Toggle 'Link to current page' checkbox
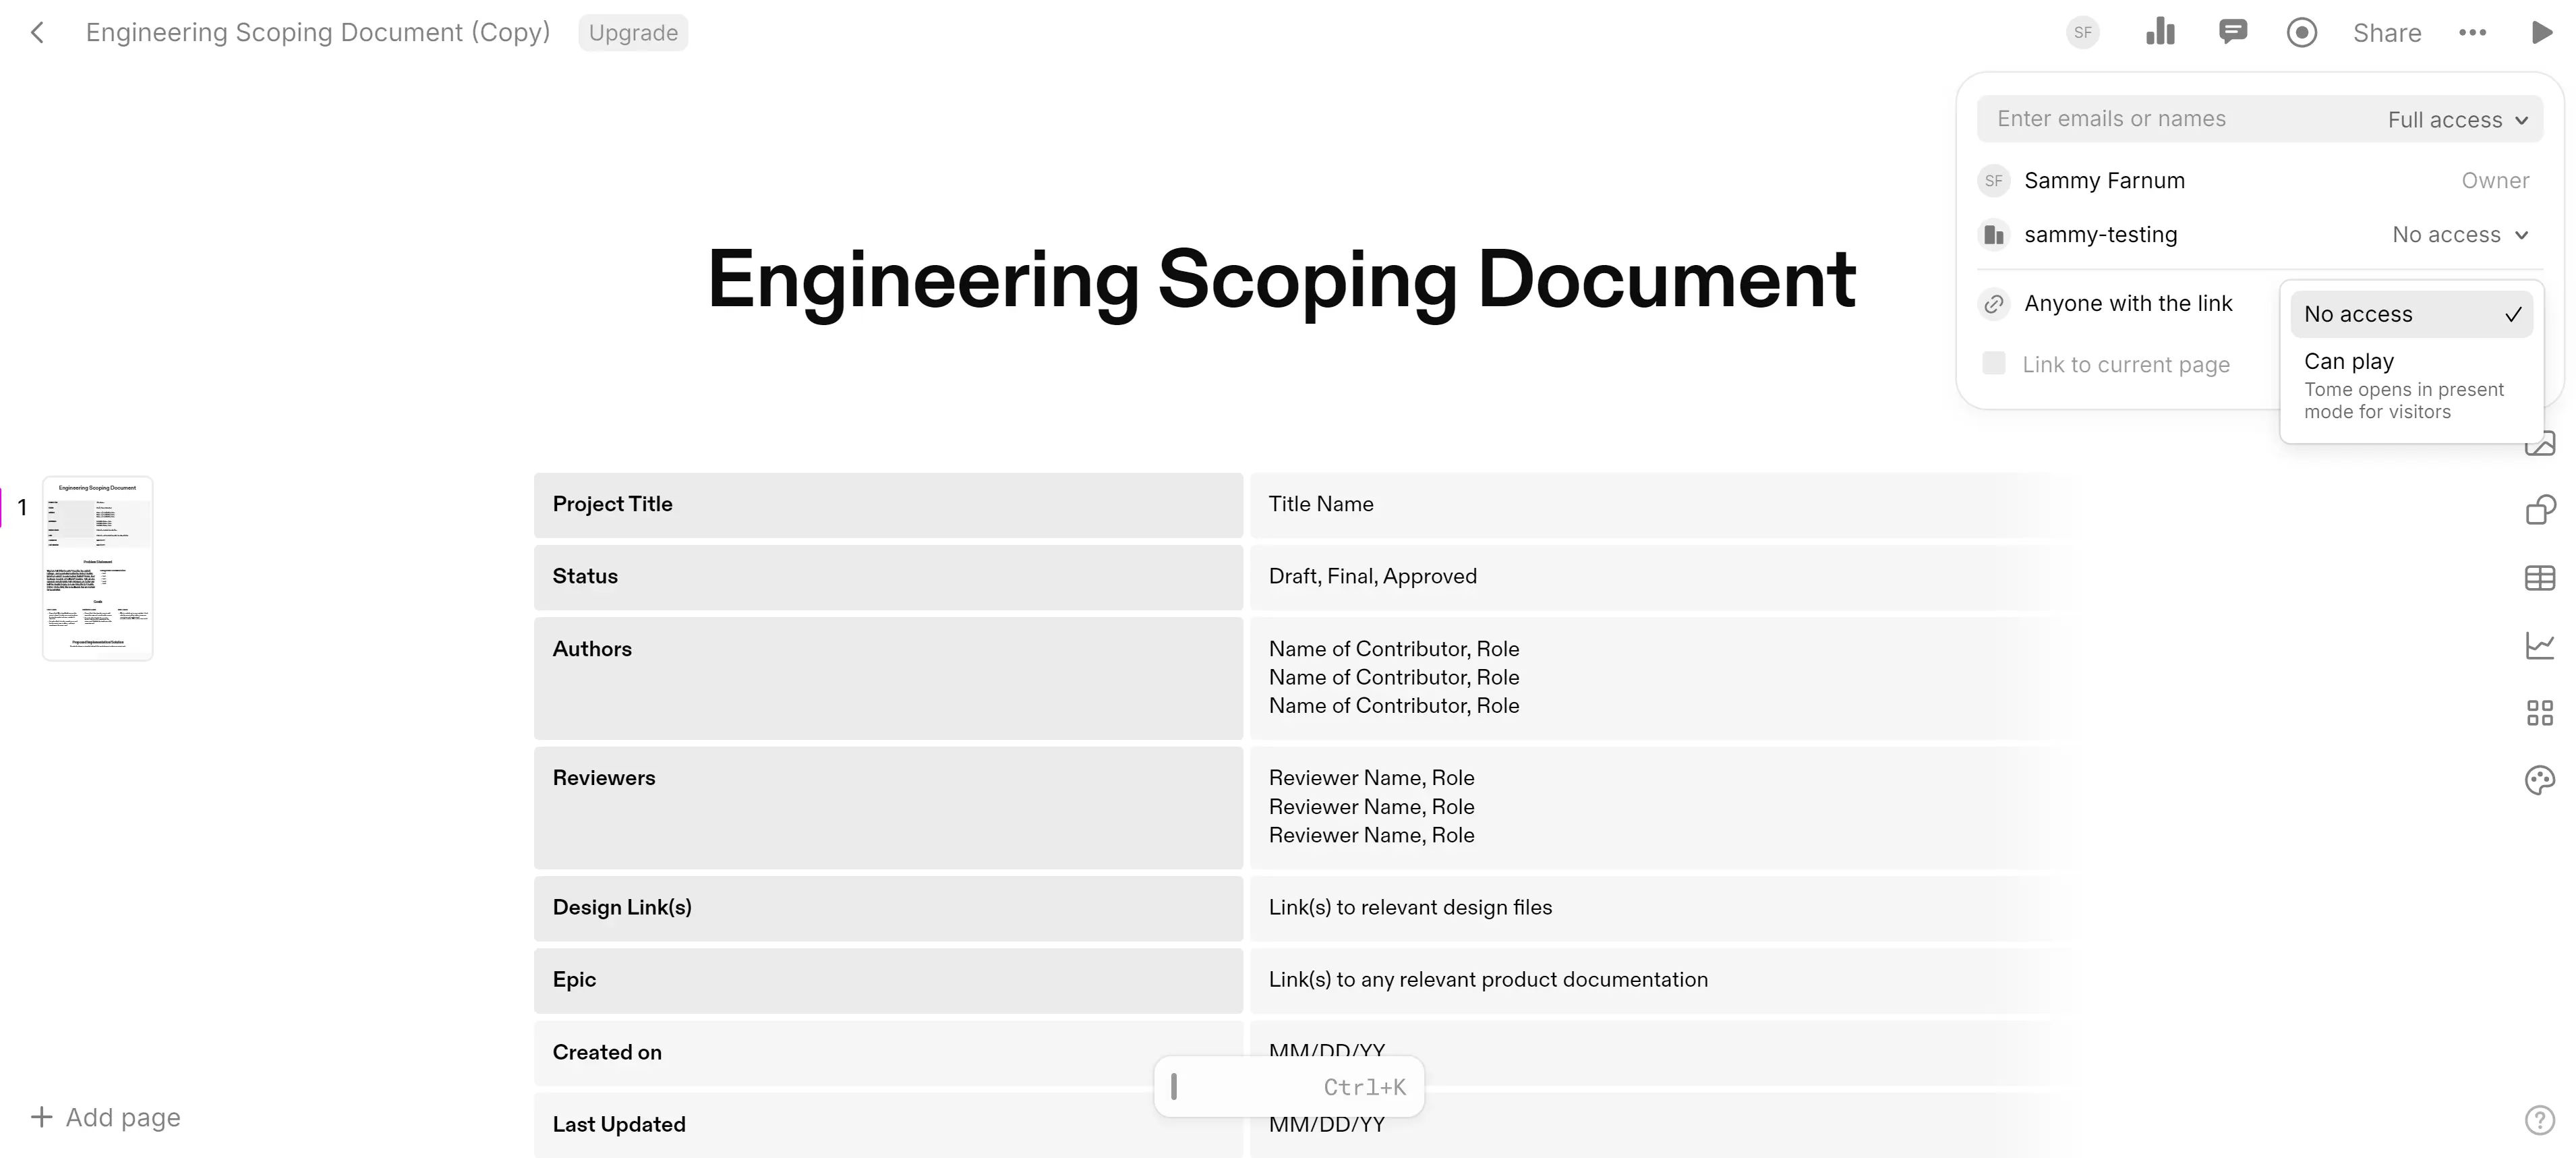The height and width of the screenshot is (1158, 2576). pos(1995,363)
